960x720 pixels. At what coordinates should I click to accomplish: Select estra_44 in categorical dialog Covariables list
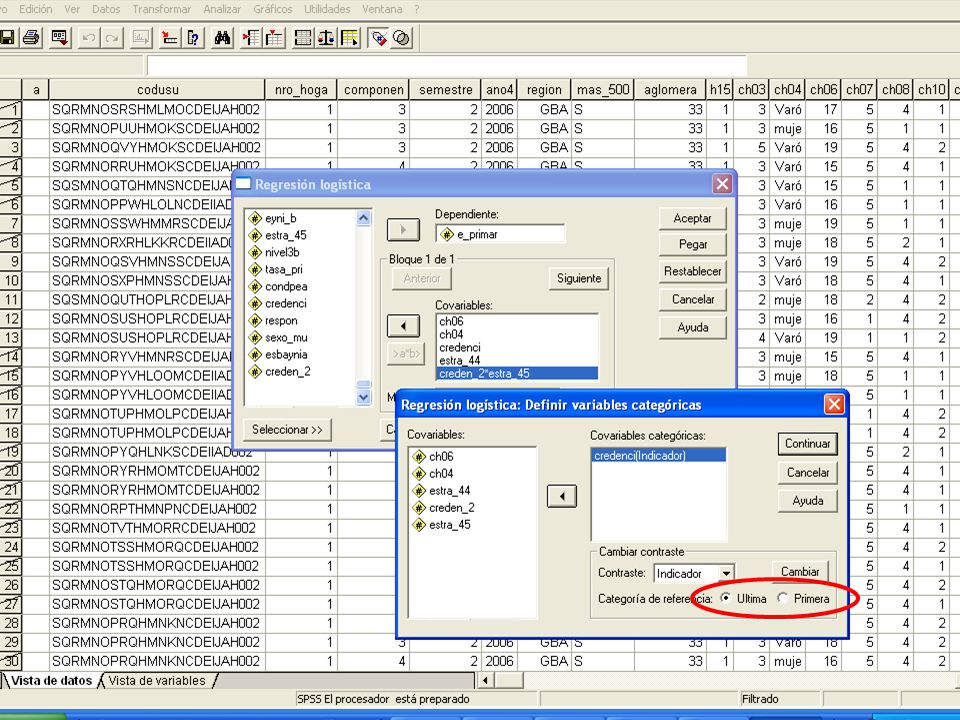pos(449,490)
